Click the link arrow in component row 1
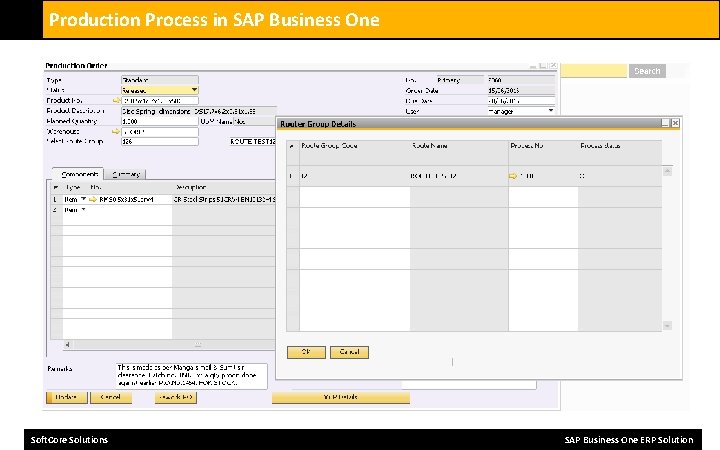This screenshot has height=450, width=720. pos(93,199)
